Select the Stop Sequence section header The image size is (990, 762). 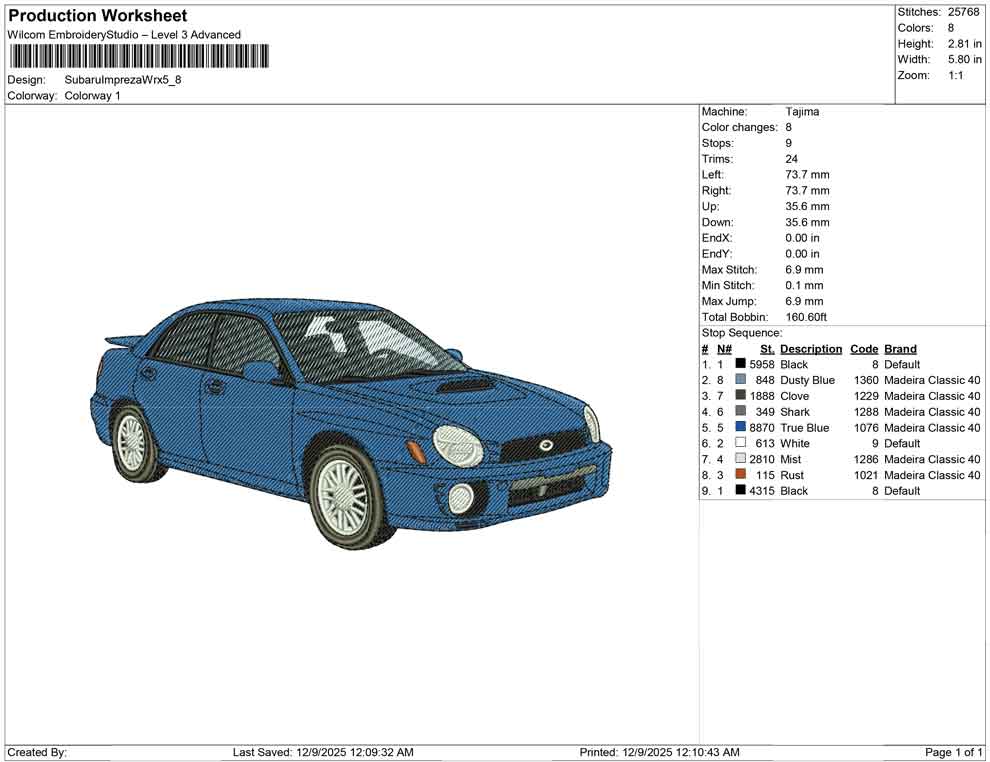click(742, 332)
